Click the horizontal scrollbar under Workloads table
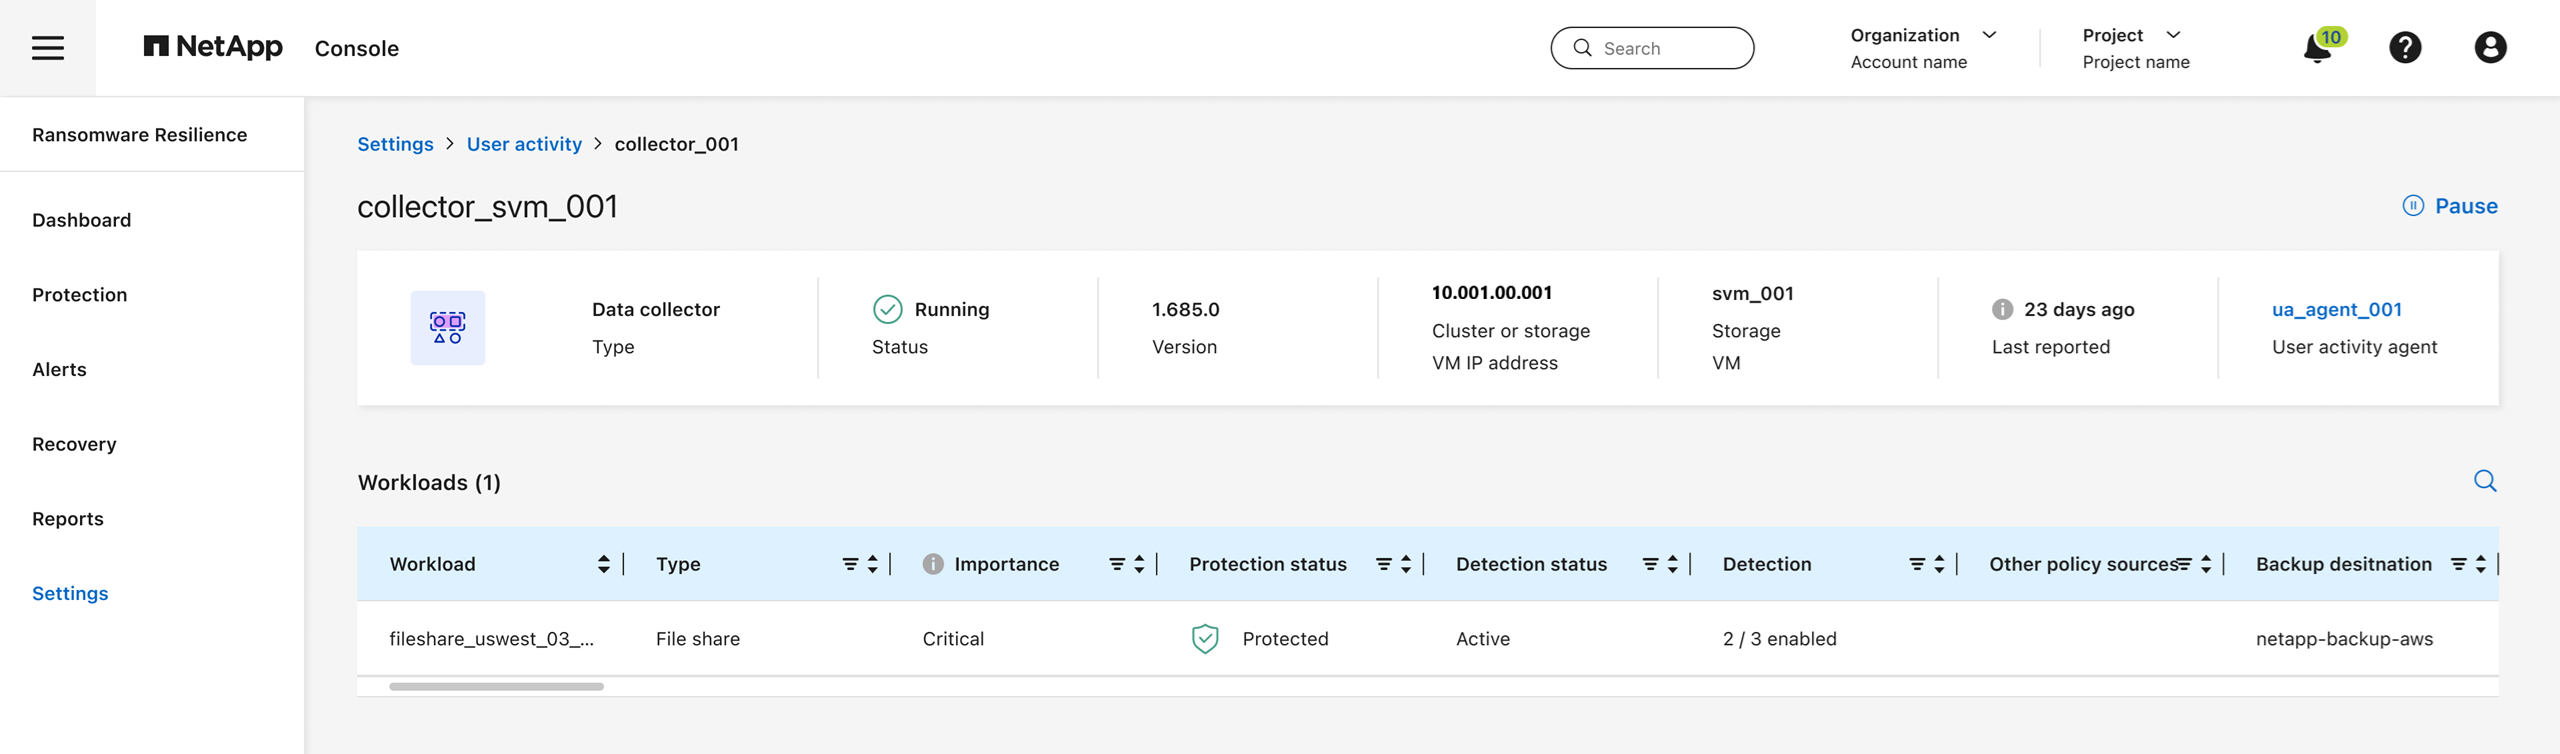Image resolution: width=2560 pixels, height=754 pixels. pyautogui.click(x=496, y=687)
